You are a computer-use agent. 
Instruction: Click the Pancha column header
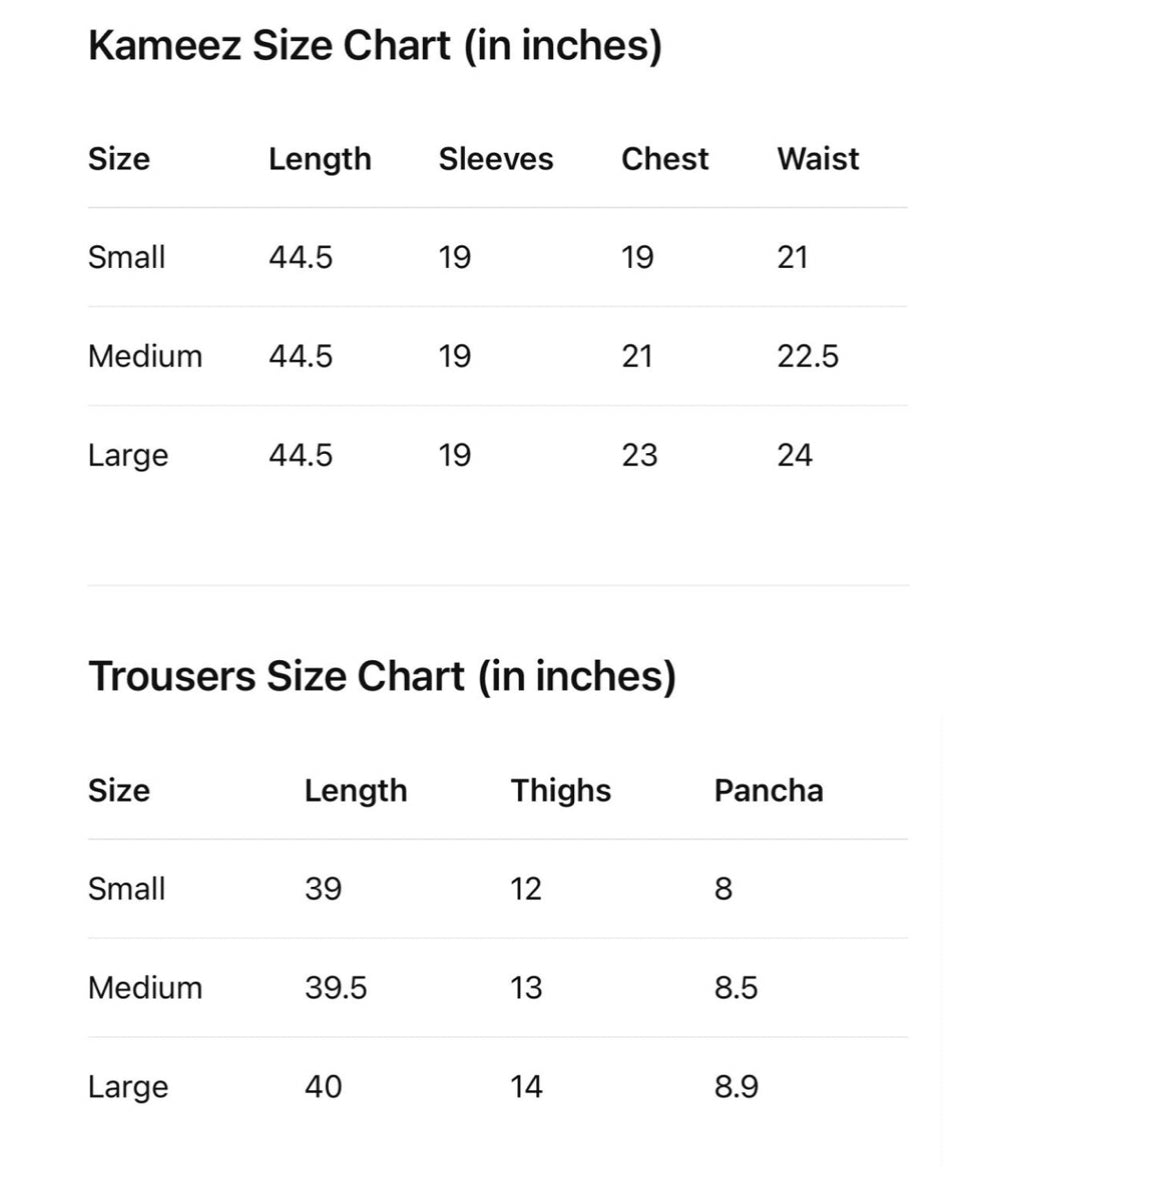tap(768, 791)
